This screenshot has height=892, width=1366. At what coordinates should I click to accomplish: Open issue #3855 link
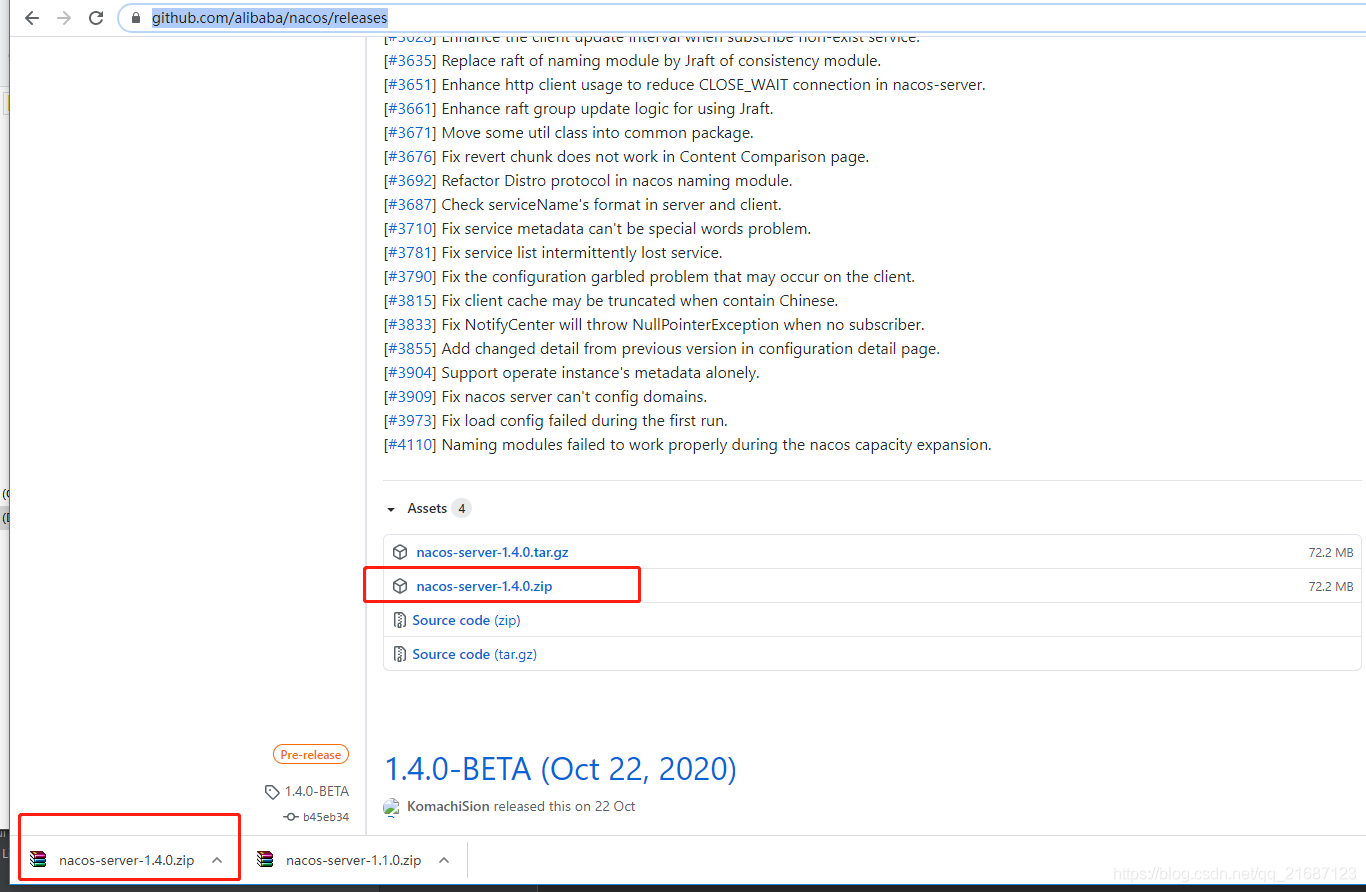coord(410,349)
